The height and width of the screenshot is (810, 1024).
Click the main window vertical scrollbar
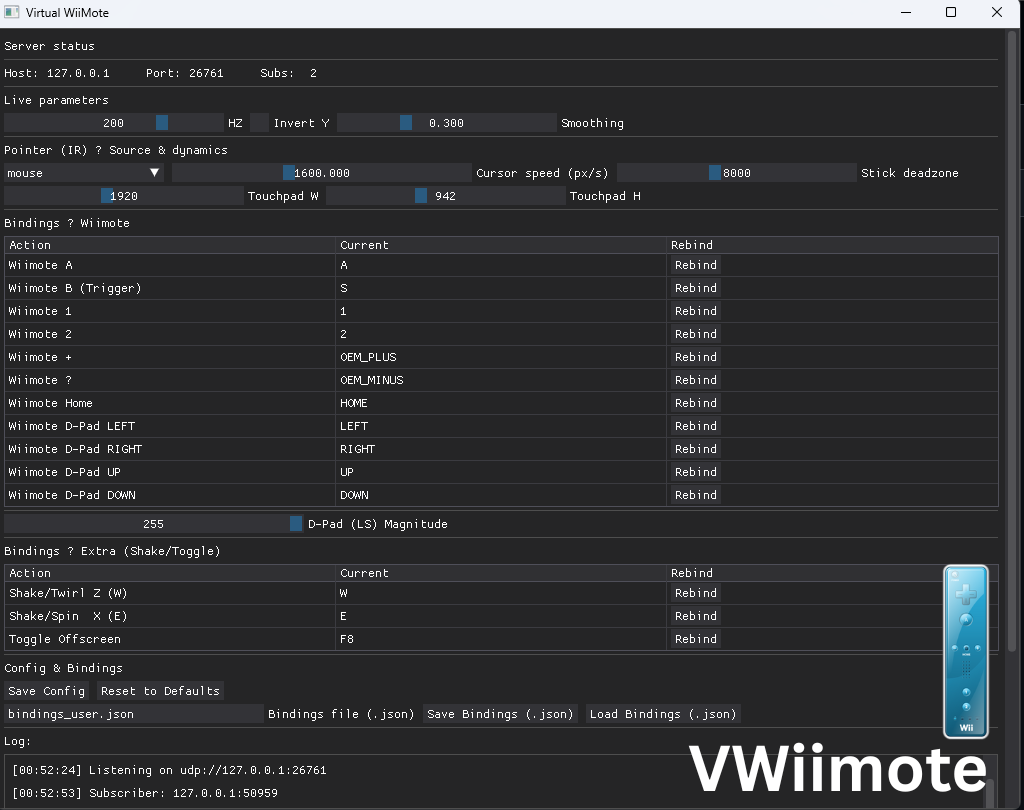pos(1012,340)
